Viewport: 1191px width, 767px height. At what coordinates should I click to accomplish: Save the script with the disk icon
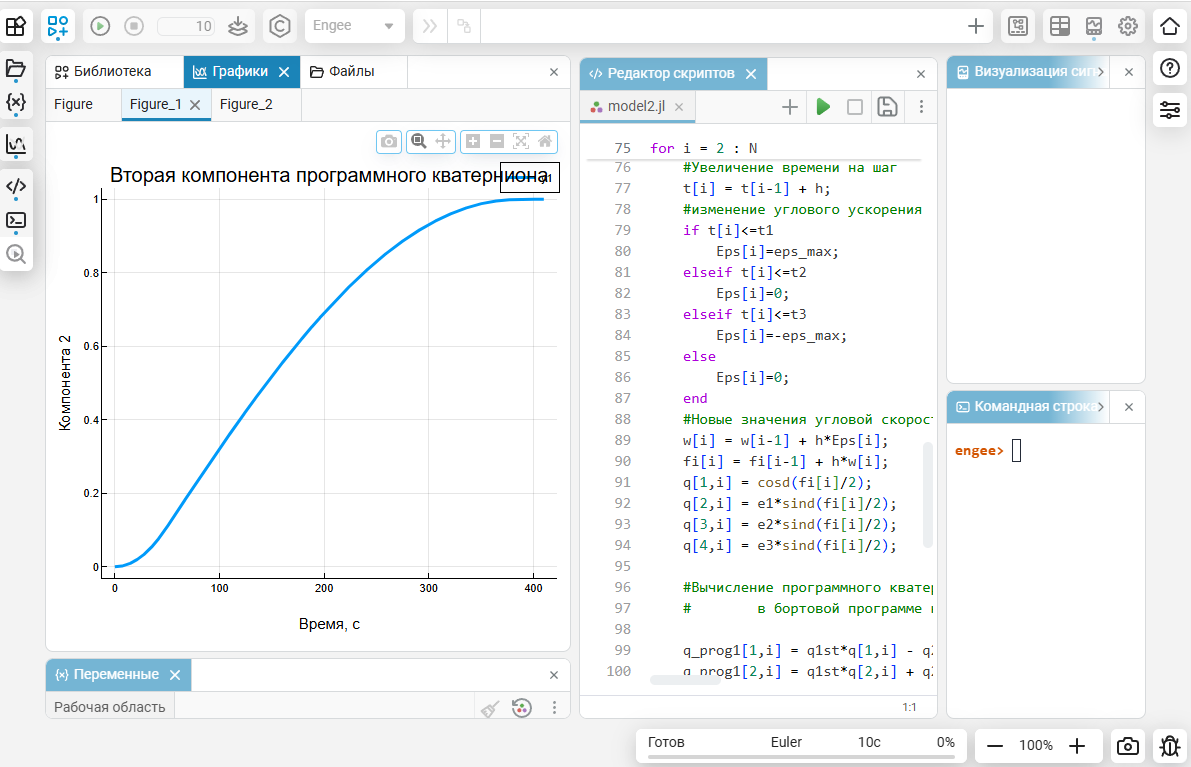pyautogui.click(x=887, y=107)
